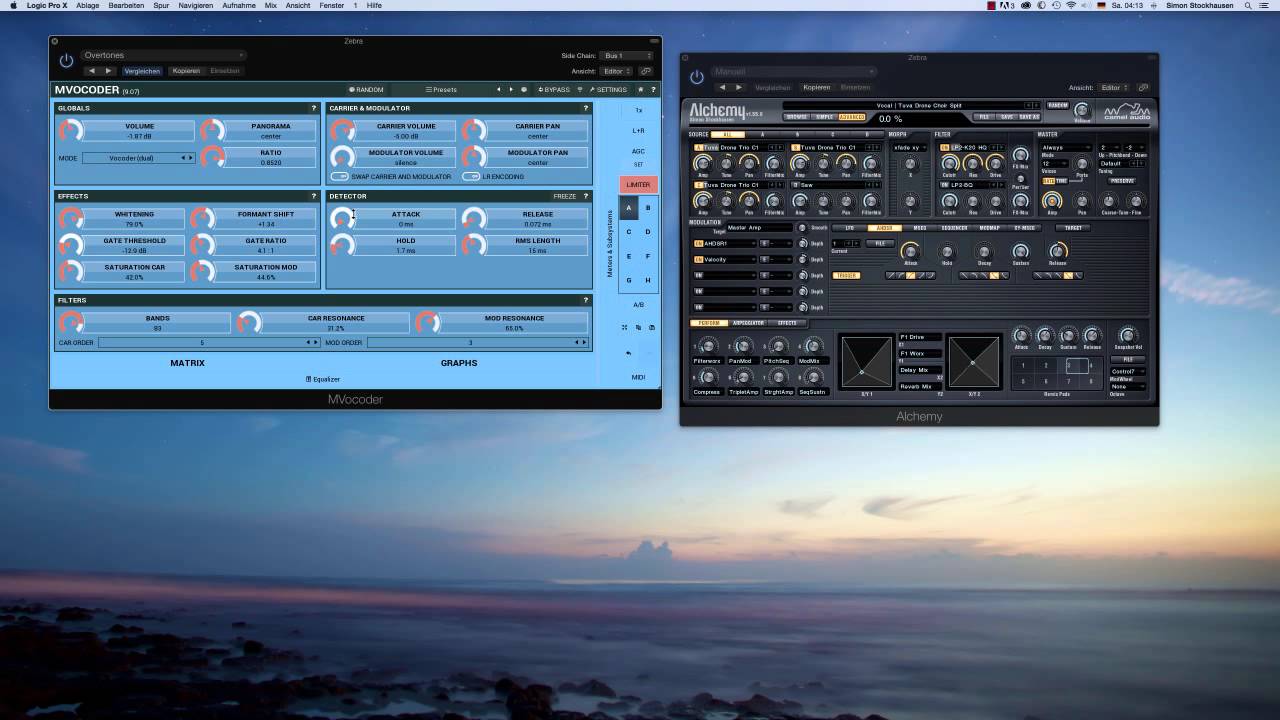The image size is (1280, 720).
Task: Open the Mod Order selector
Action: pos(477,343)
